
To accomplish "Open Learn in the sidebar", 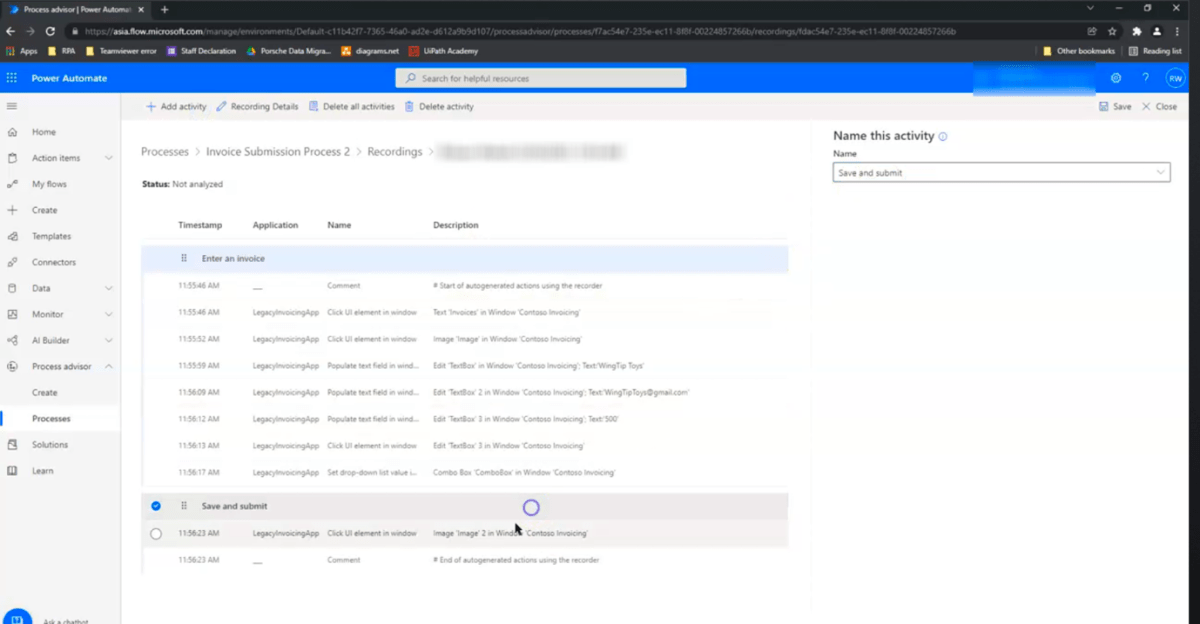I will click(x=43, y=470).
